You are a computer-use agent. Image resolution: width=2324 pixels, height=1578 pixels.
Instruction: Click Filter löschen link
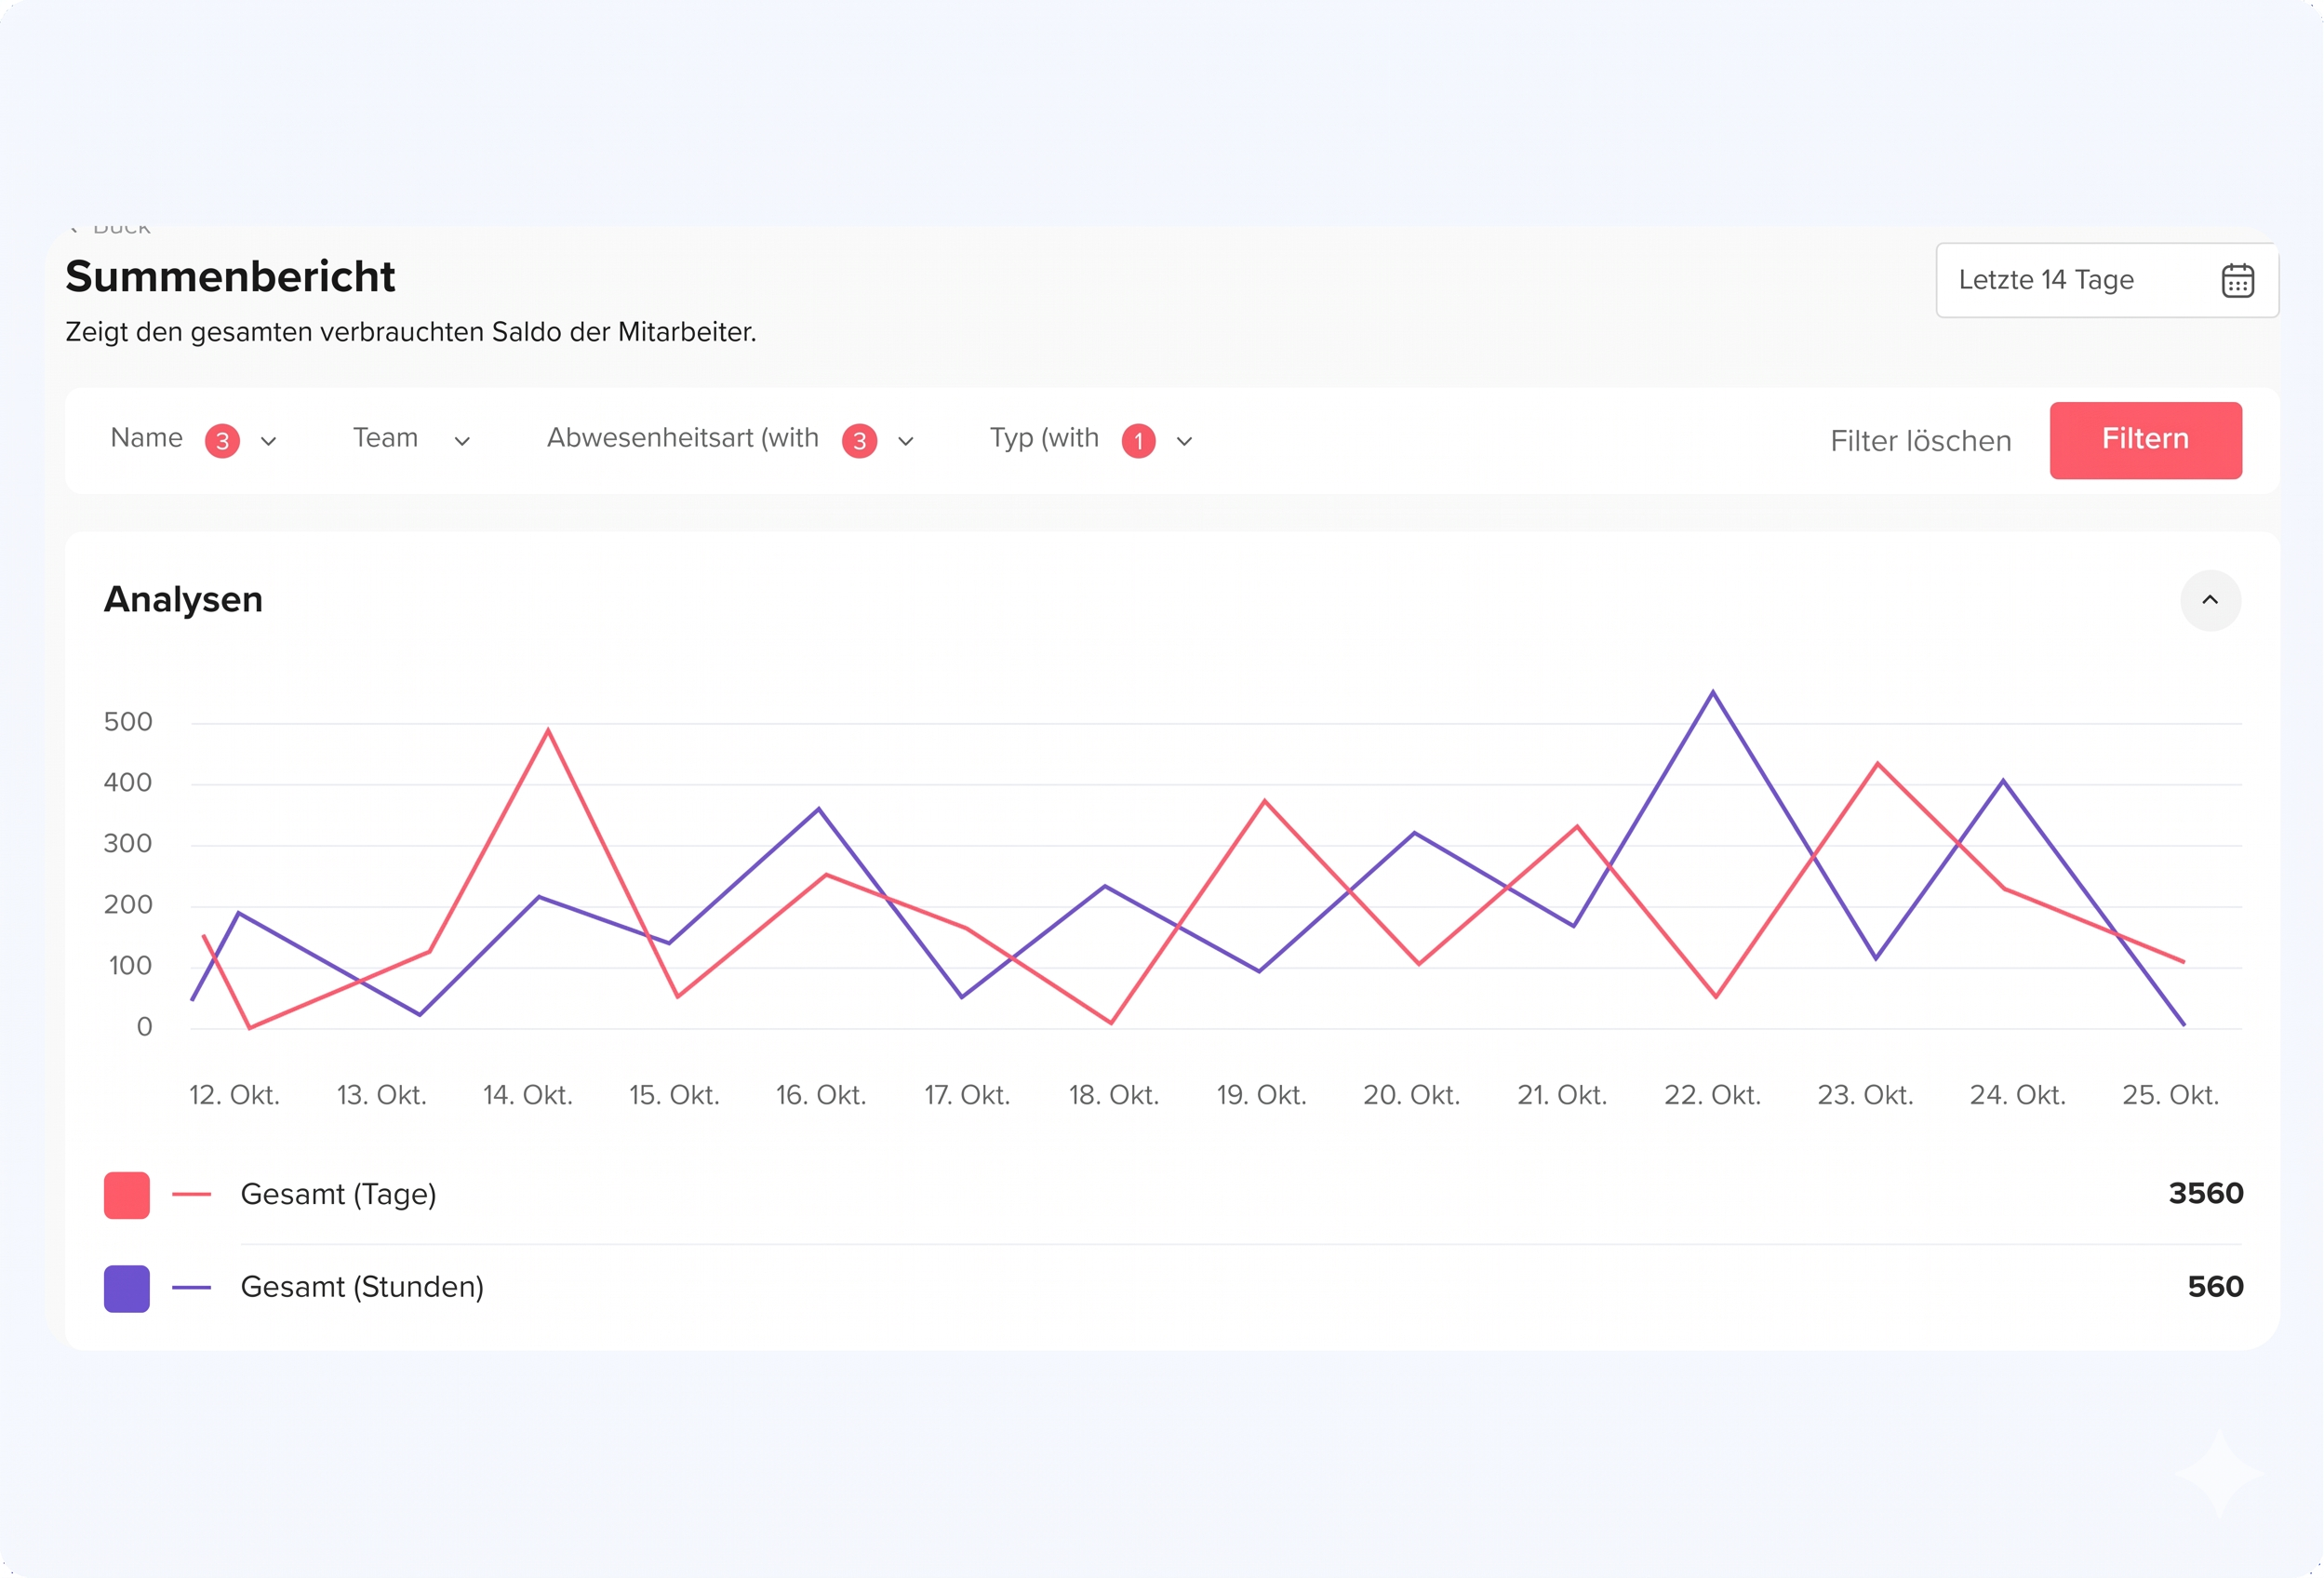click(x=1920, y=441)
